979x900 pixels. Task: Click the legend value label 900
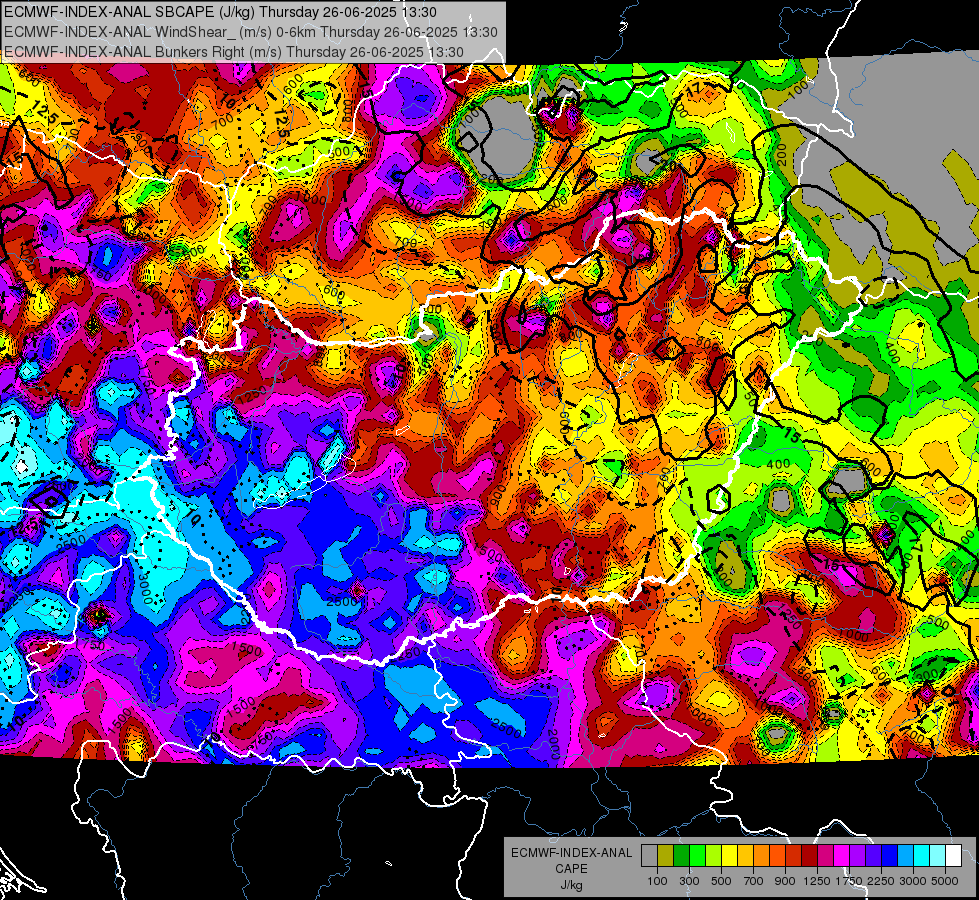point(785,881)
